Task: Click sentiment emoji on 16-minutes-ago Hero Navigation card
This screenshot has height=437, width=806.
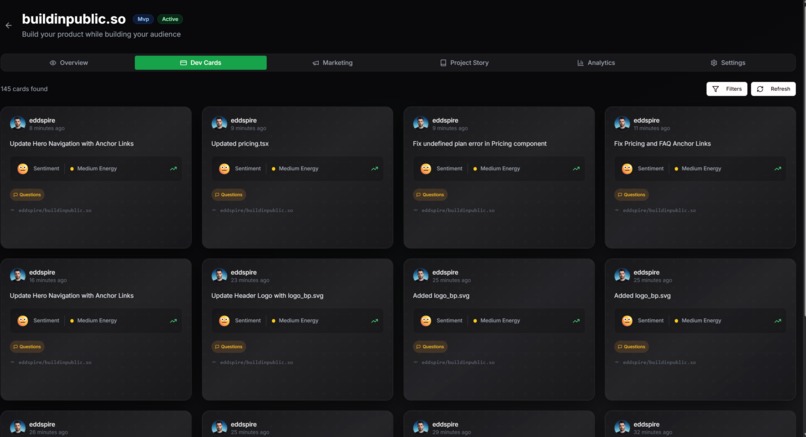Action: (23, 321)
